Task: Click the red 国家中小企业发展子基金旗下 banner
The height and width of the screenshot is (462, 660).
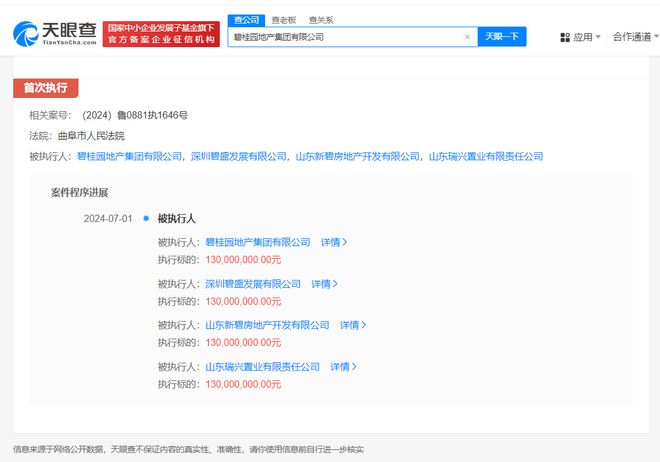Action: click(x=161, y=34)
